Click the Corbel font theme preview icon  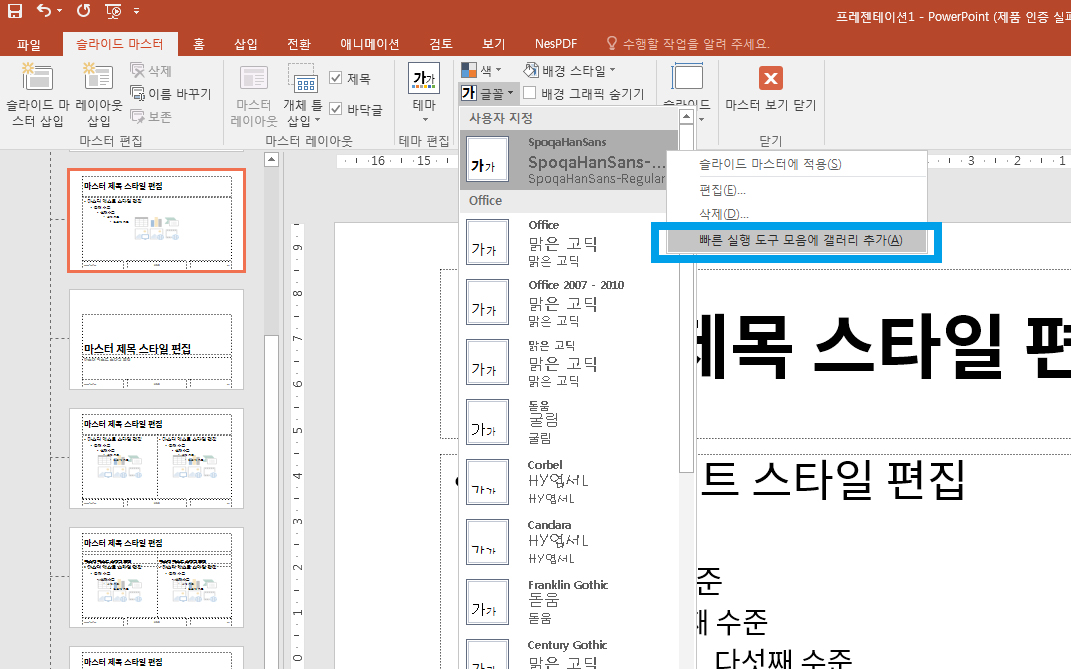pos(488,482)
